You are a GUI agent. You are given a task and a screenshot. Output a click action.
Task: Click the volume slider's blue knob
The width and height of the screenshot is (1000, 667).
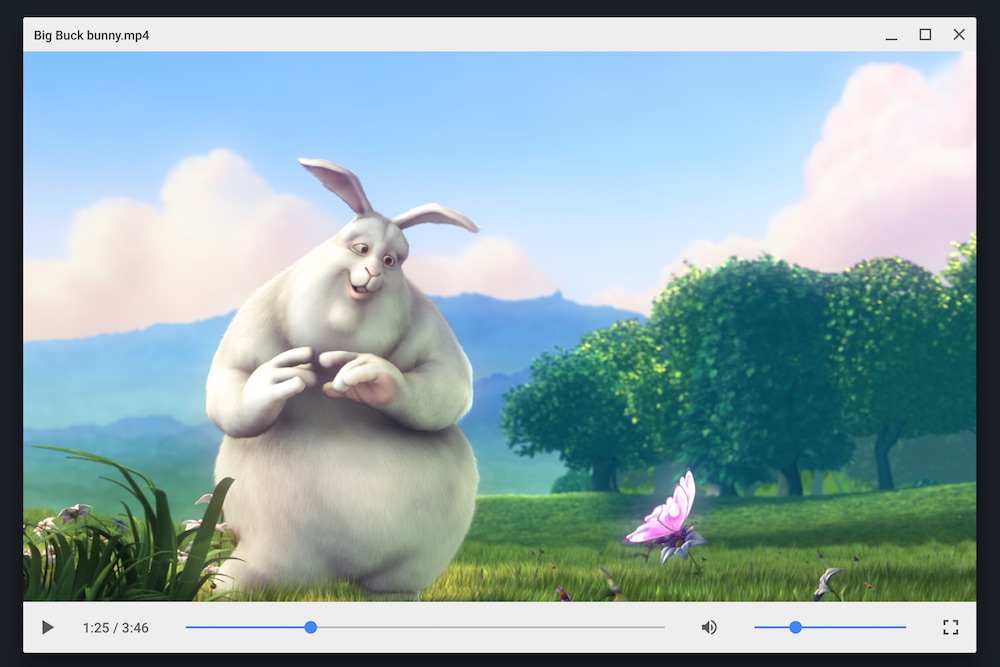pyautogui.click(x=795, y=627)
